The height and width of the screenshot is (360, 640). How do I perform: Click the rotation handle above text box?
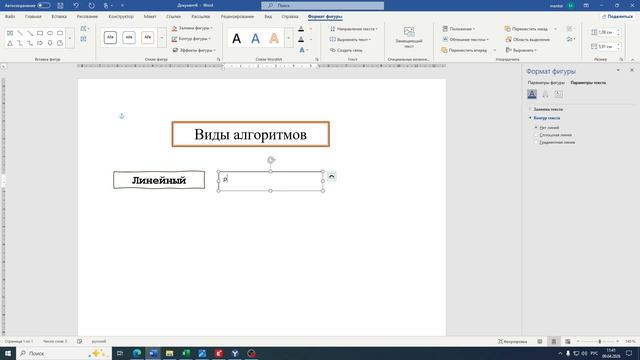tap(271, 160)
